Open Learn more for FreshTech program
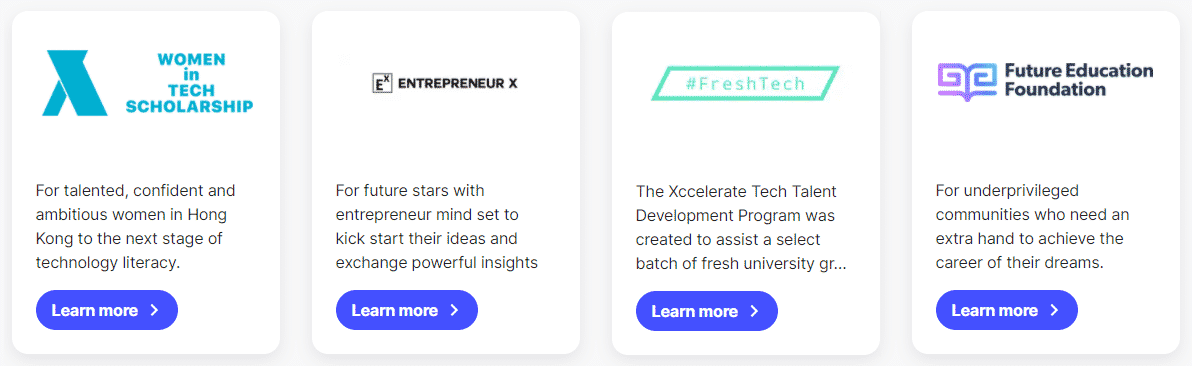 click(707, 310)
